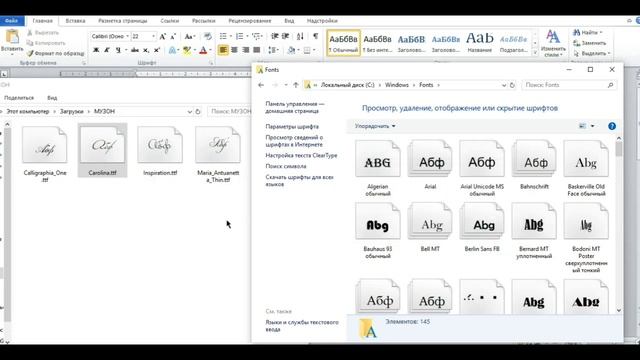Refresh the Fonts window location
Screen dimensions: 640x360
tap(512, 85)
